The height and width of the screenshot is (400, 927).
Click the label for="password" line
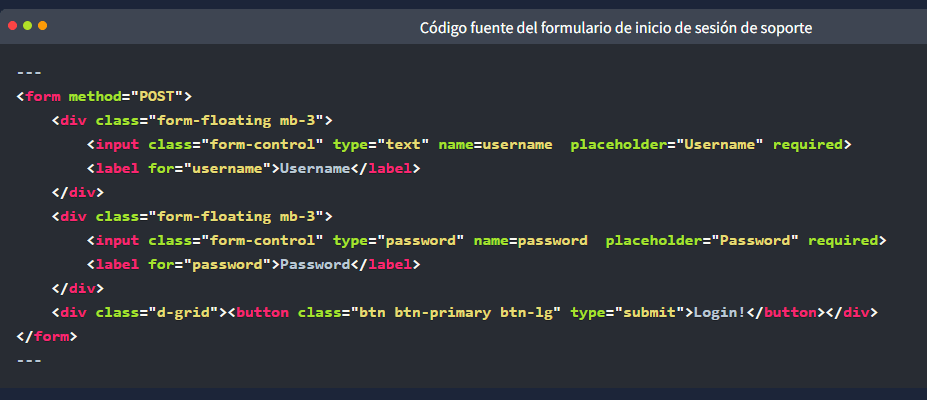(254, 265)
